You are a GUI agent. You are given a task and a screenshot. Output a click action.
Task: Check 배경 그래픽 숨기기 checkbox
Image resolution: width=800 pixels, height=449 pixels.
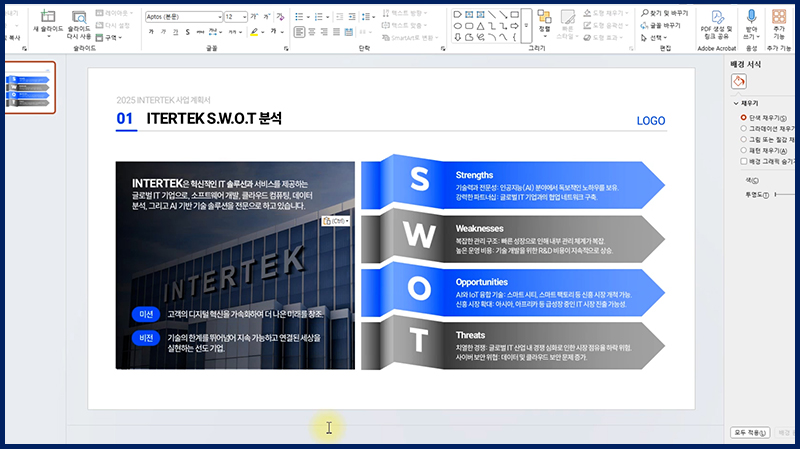click(743, 161)
